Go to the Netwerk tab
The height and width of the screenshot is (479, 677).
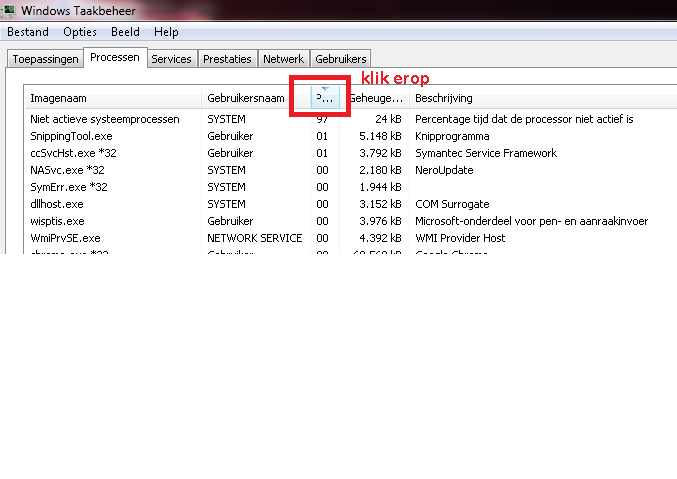283,59
